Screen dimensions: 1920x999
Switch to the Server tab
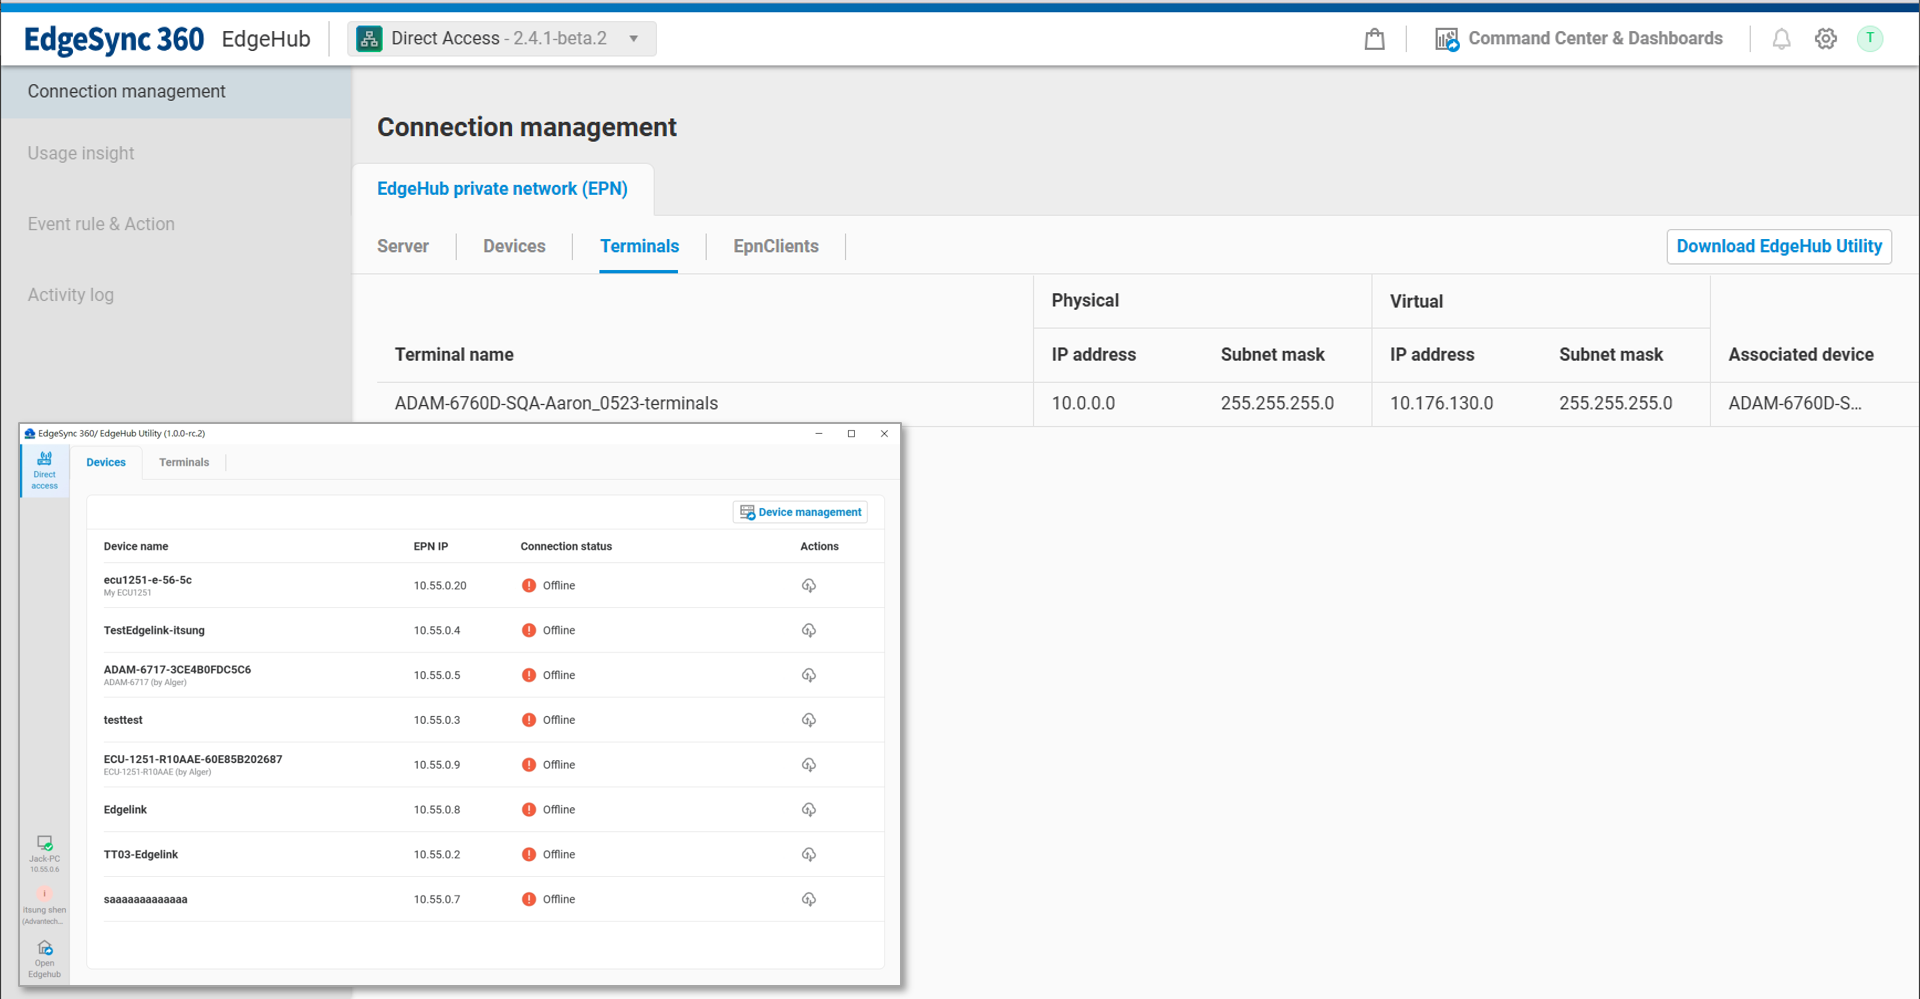(402, 246)
